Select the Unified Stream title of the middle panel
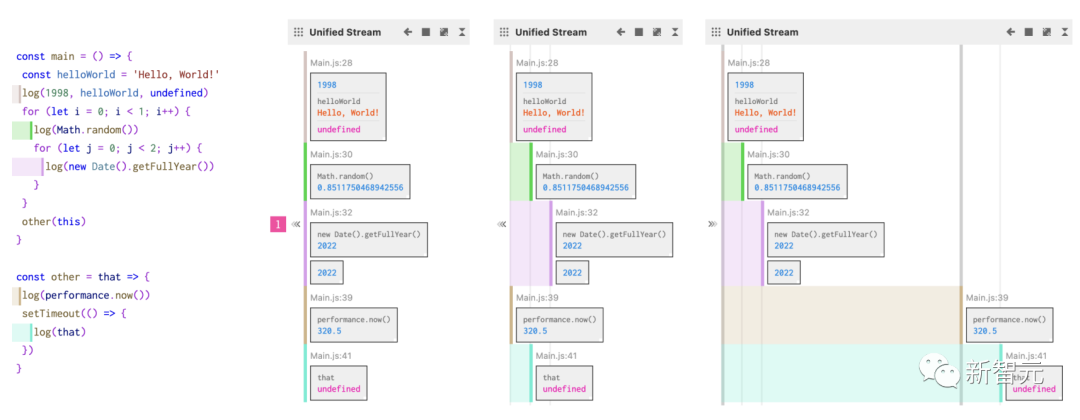This screenshot has width=1080, height=420. 551,32
